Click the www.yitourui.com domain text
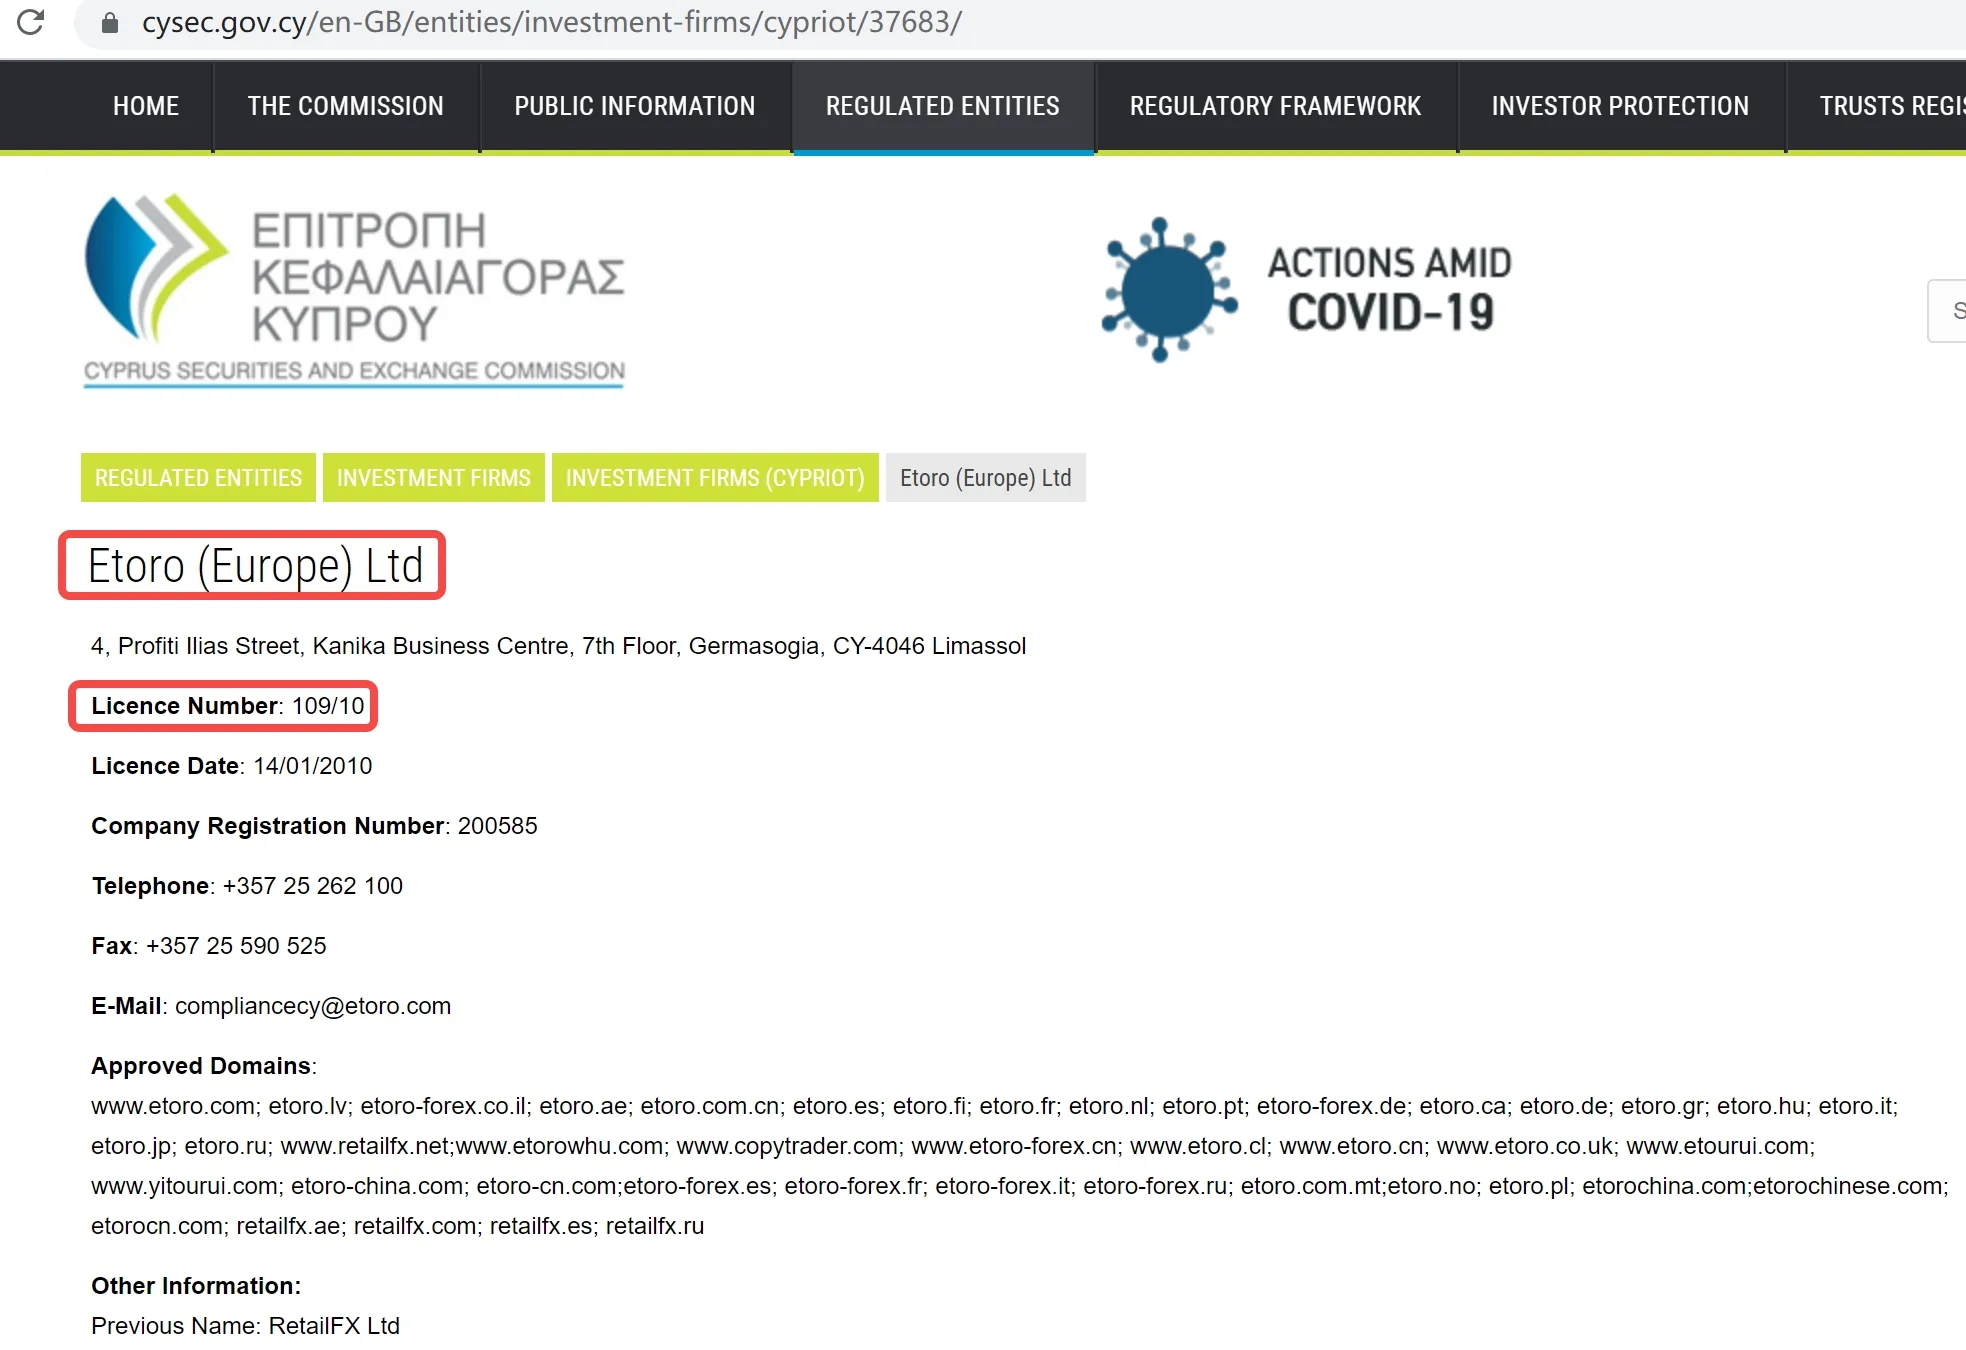The image size is (1966, 1350). [185, 1186]
